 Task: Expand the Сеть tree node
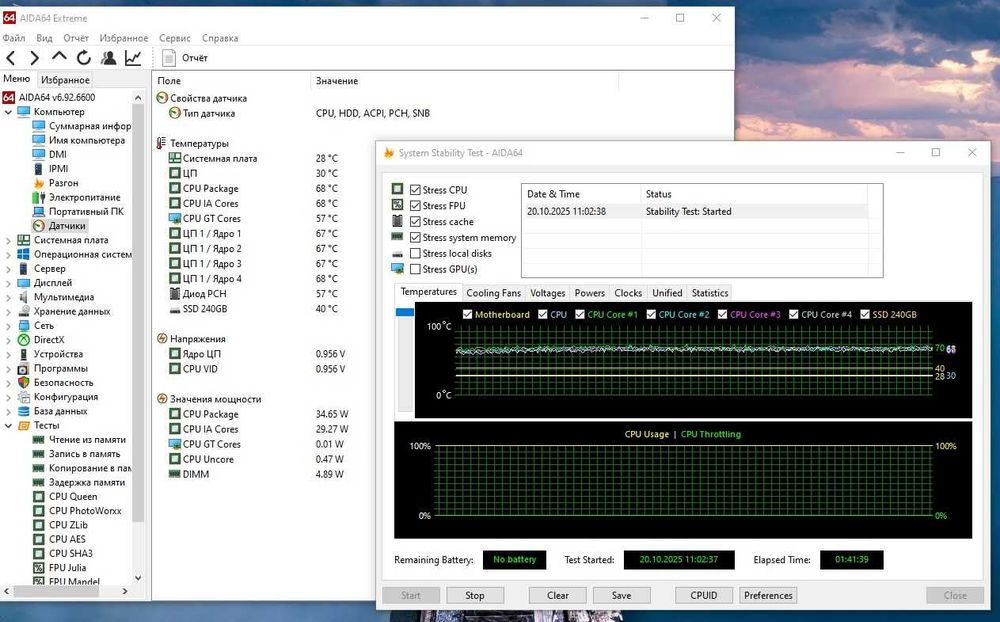tap(8, 326)
